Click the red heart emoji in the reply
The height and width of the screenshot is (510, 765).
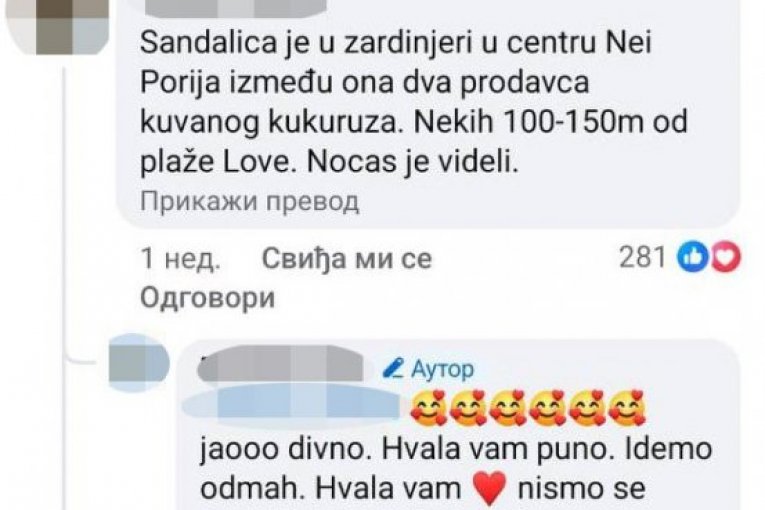tap(489, 490)
